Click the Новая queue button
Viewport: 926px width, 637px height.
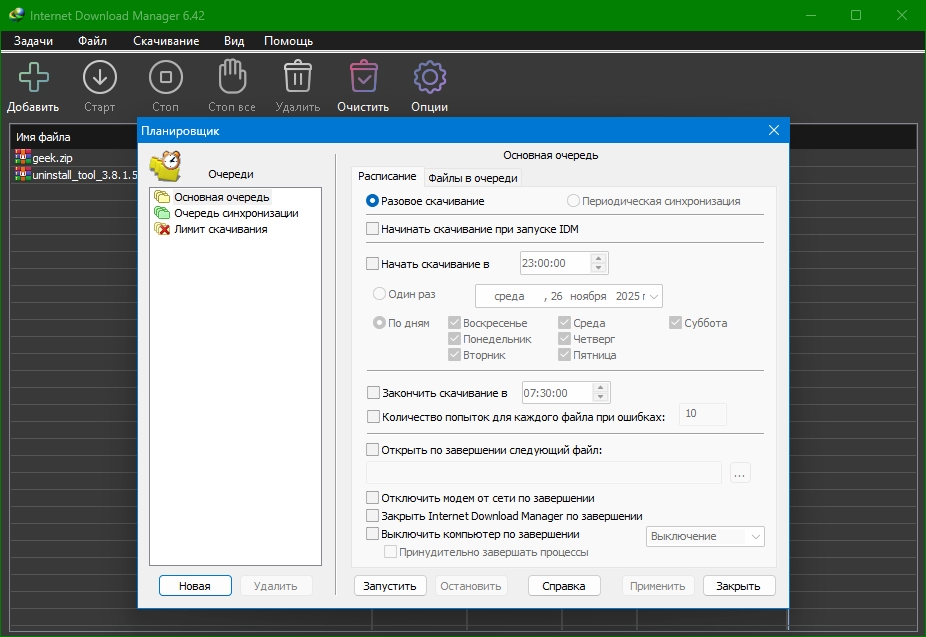pos(195,586)
